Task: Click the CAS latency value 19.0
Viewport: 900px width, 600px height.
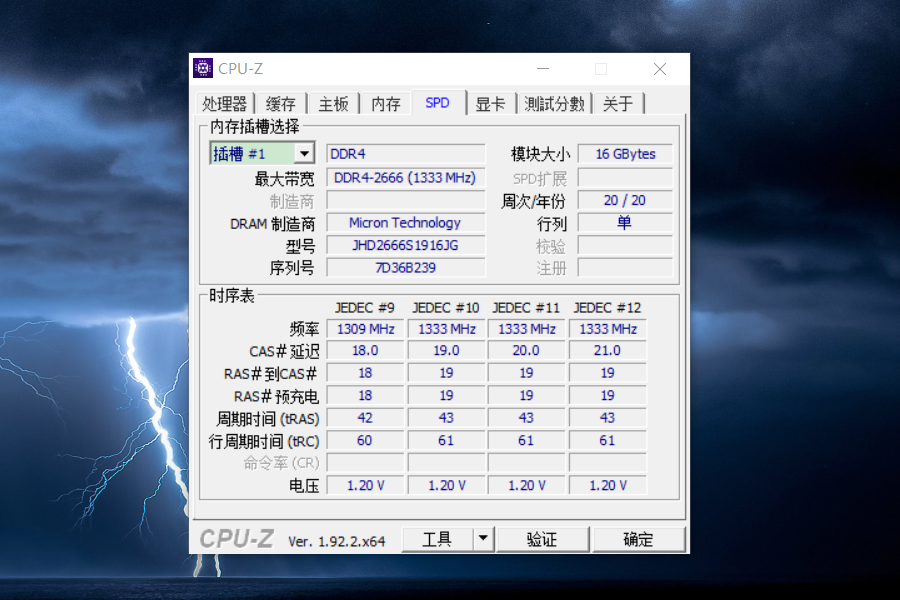Action: [x=446, y=350]
